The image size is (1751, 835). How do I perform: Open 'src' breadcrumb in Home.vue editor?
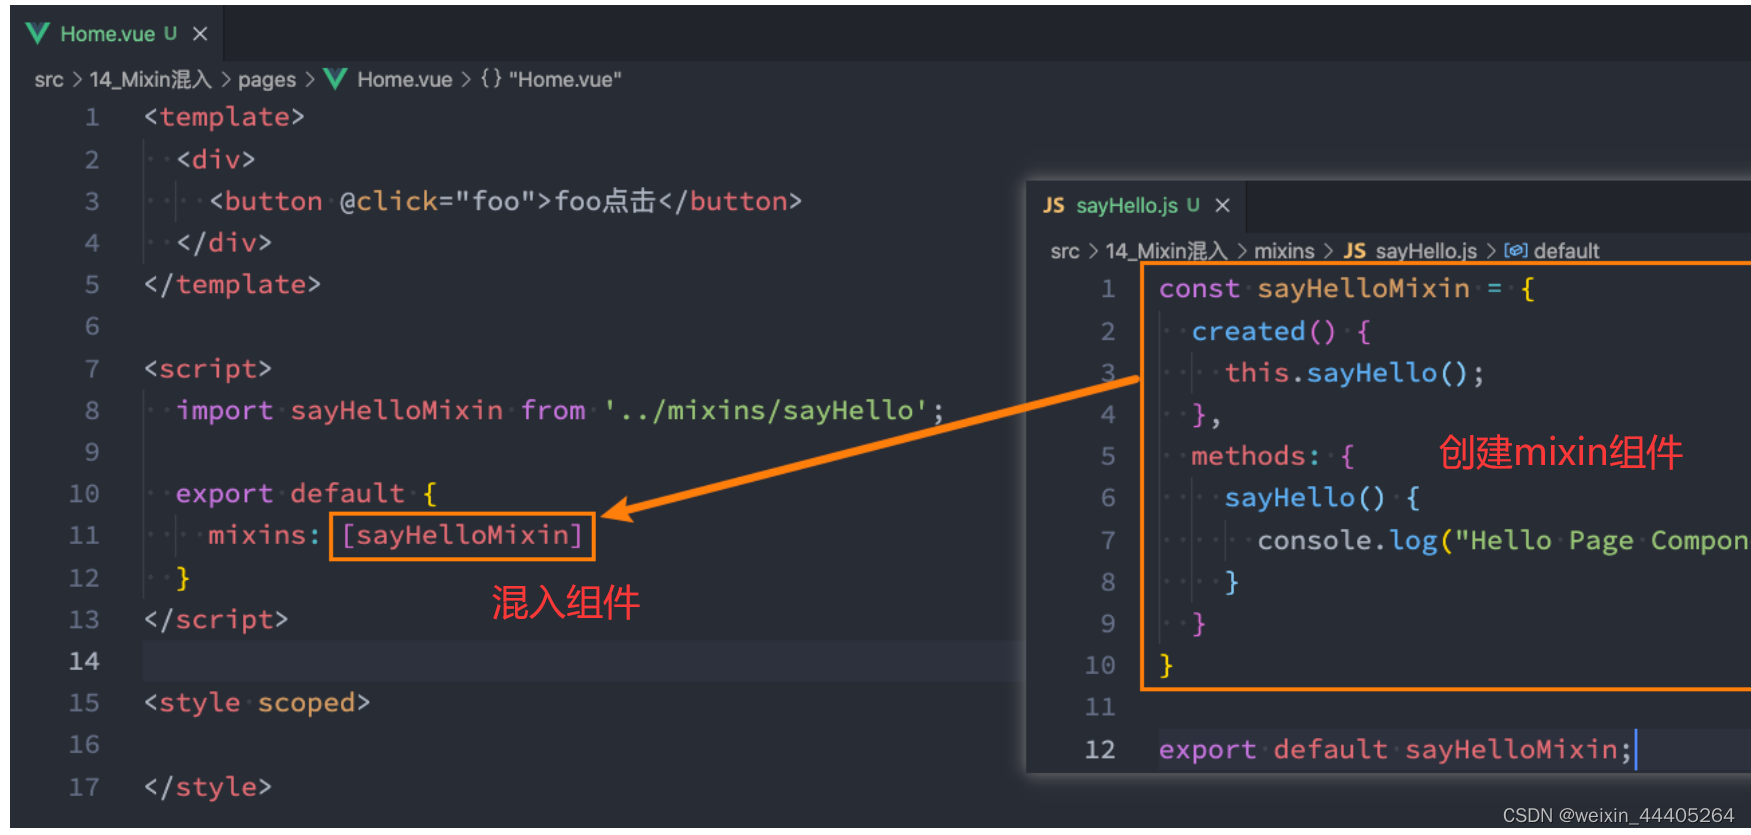pyautogui.click(x=49, y=80)
